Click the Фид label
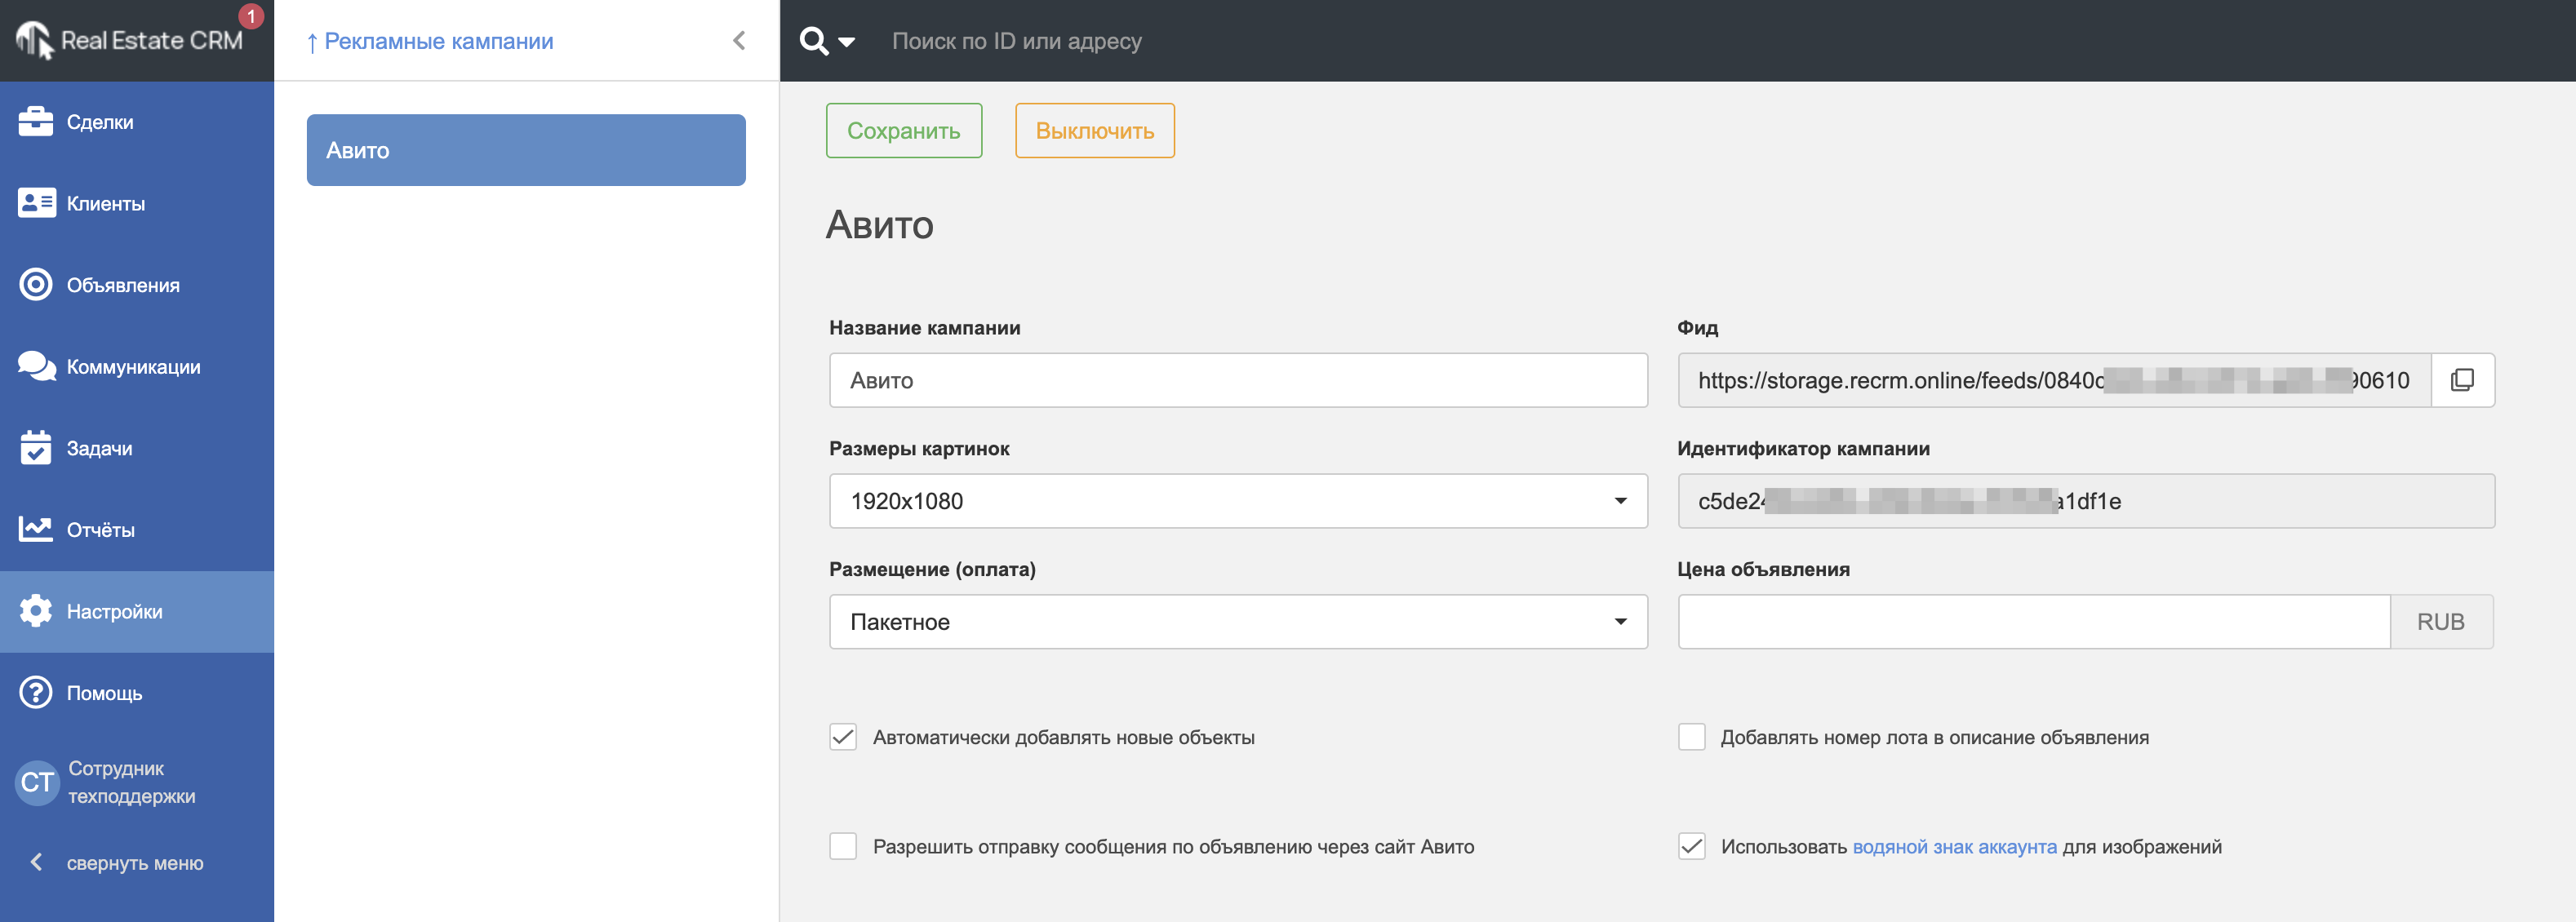Image resolution: width=2576 pixels, height=922 pixels. coord(1698,328)
